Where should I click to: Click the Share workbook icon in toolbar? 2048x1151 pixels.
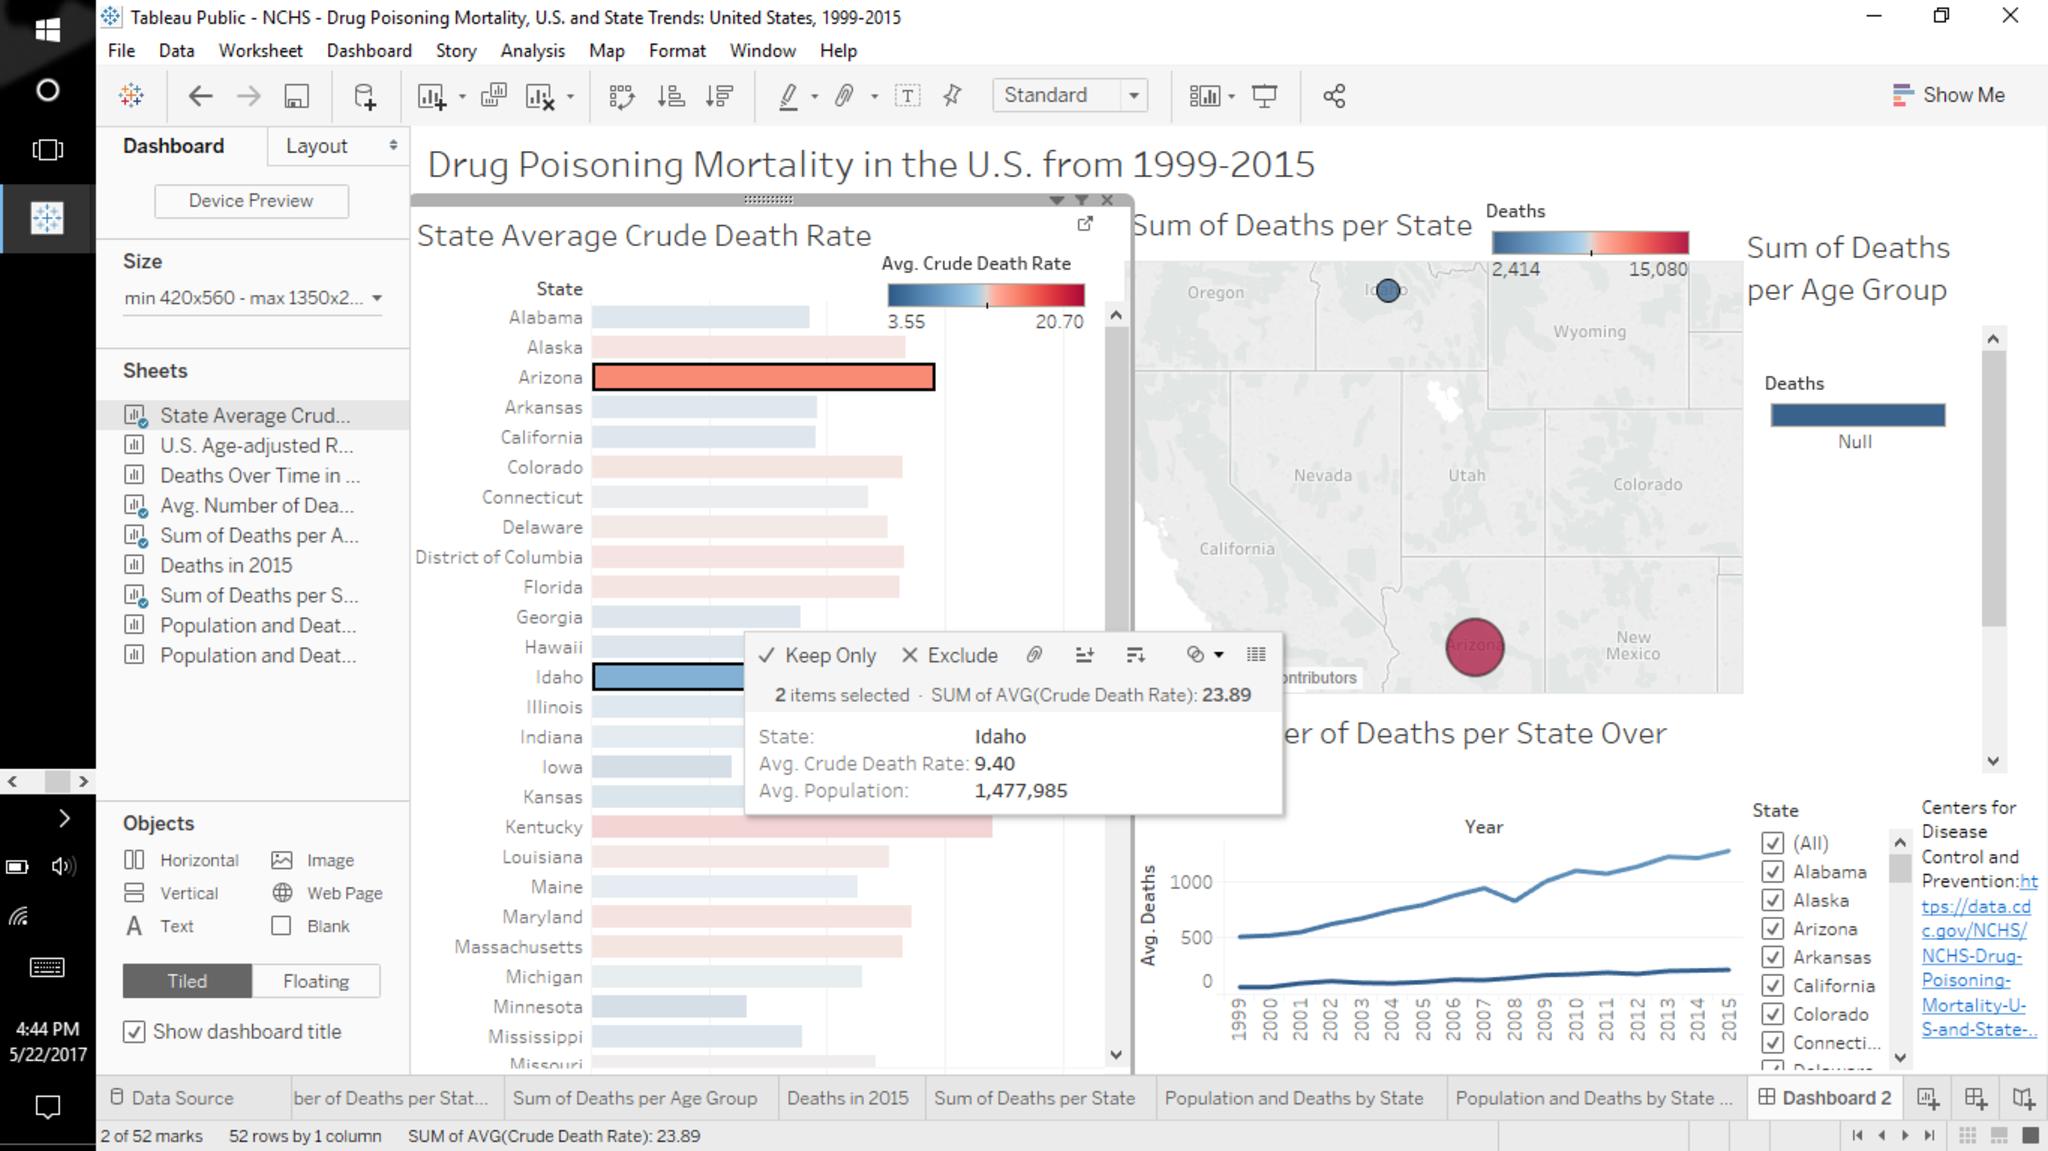click(1334, 96)
